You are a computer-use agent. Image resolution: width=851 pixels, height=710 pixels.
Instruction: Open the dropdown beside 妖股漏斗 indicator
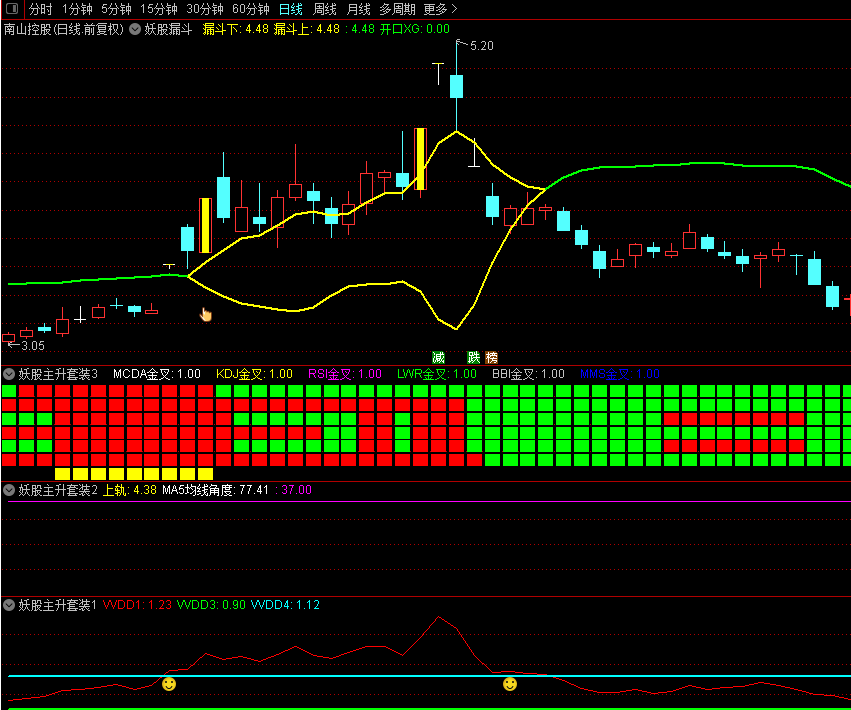coord(135,29)
